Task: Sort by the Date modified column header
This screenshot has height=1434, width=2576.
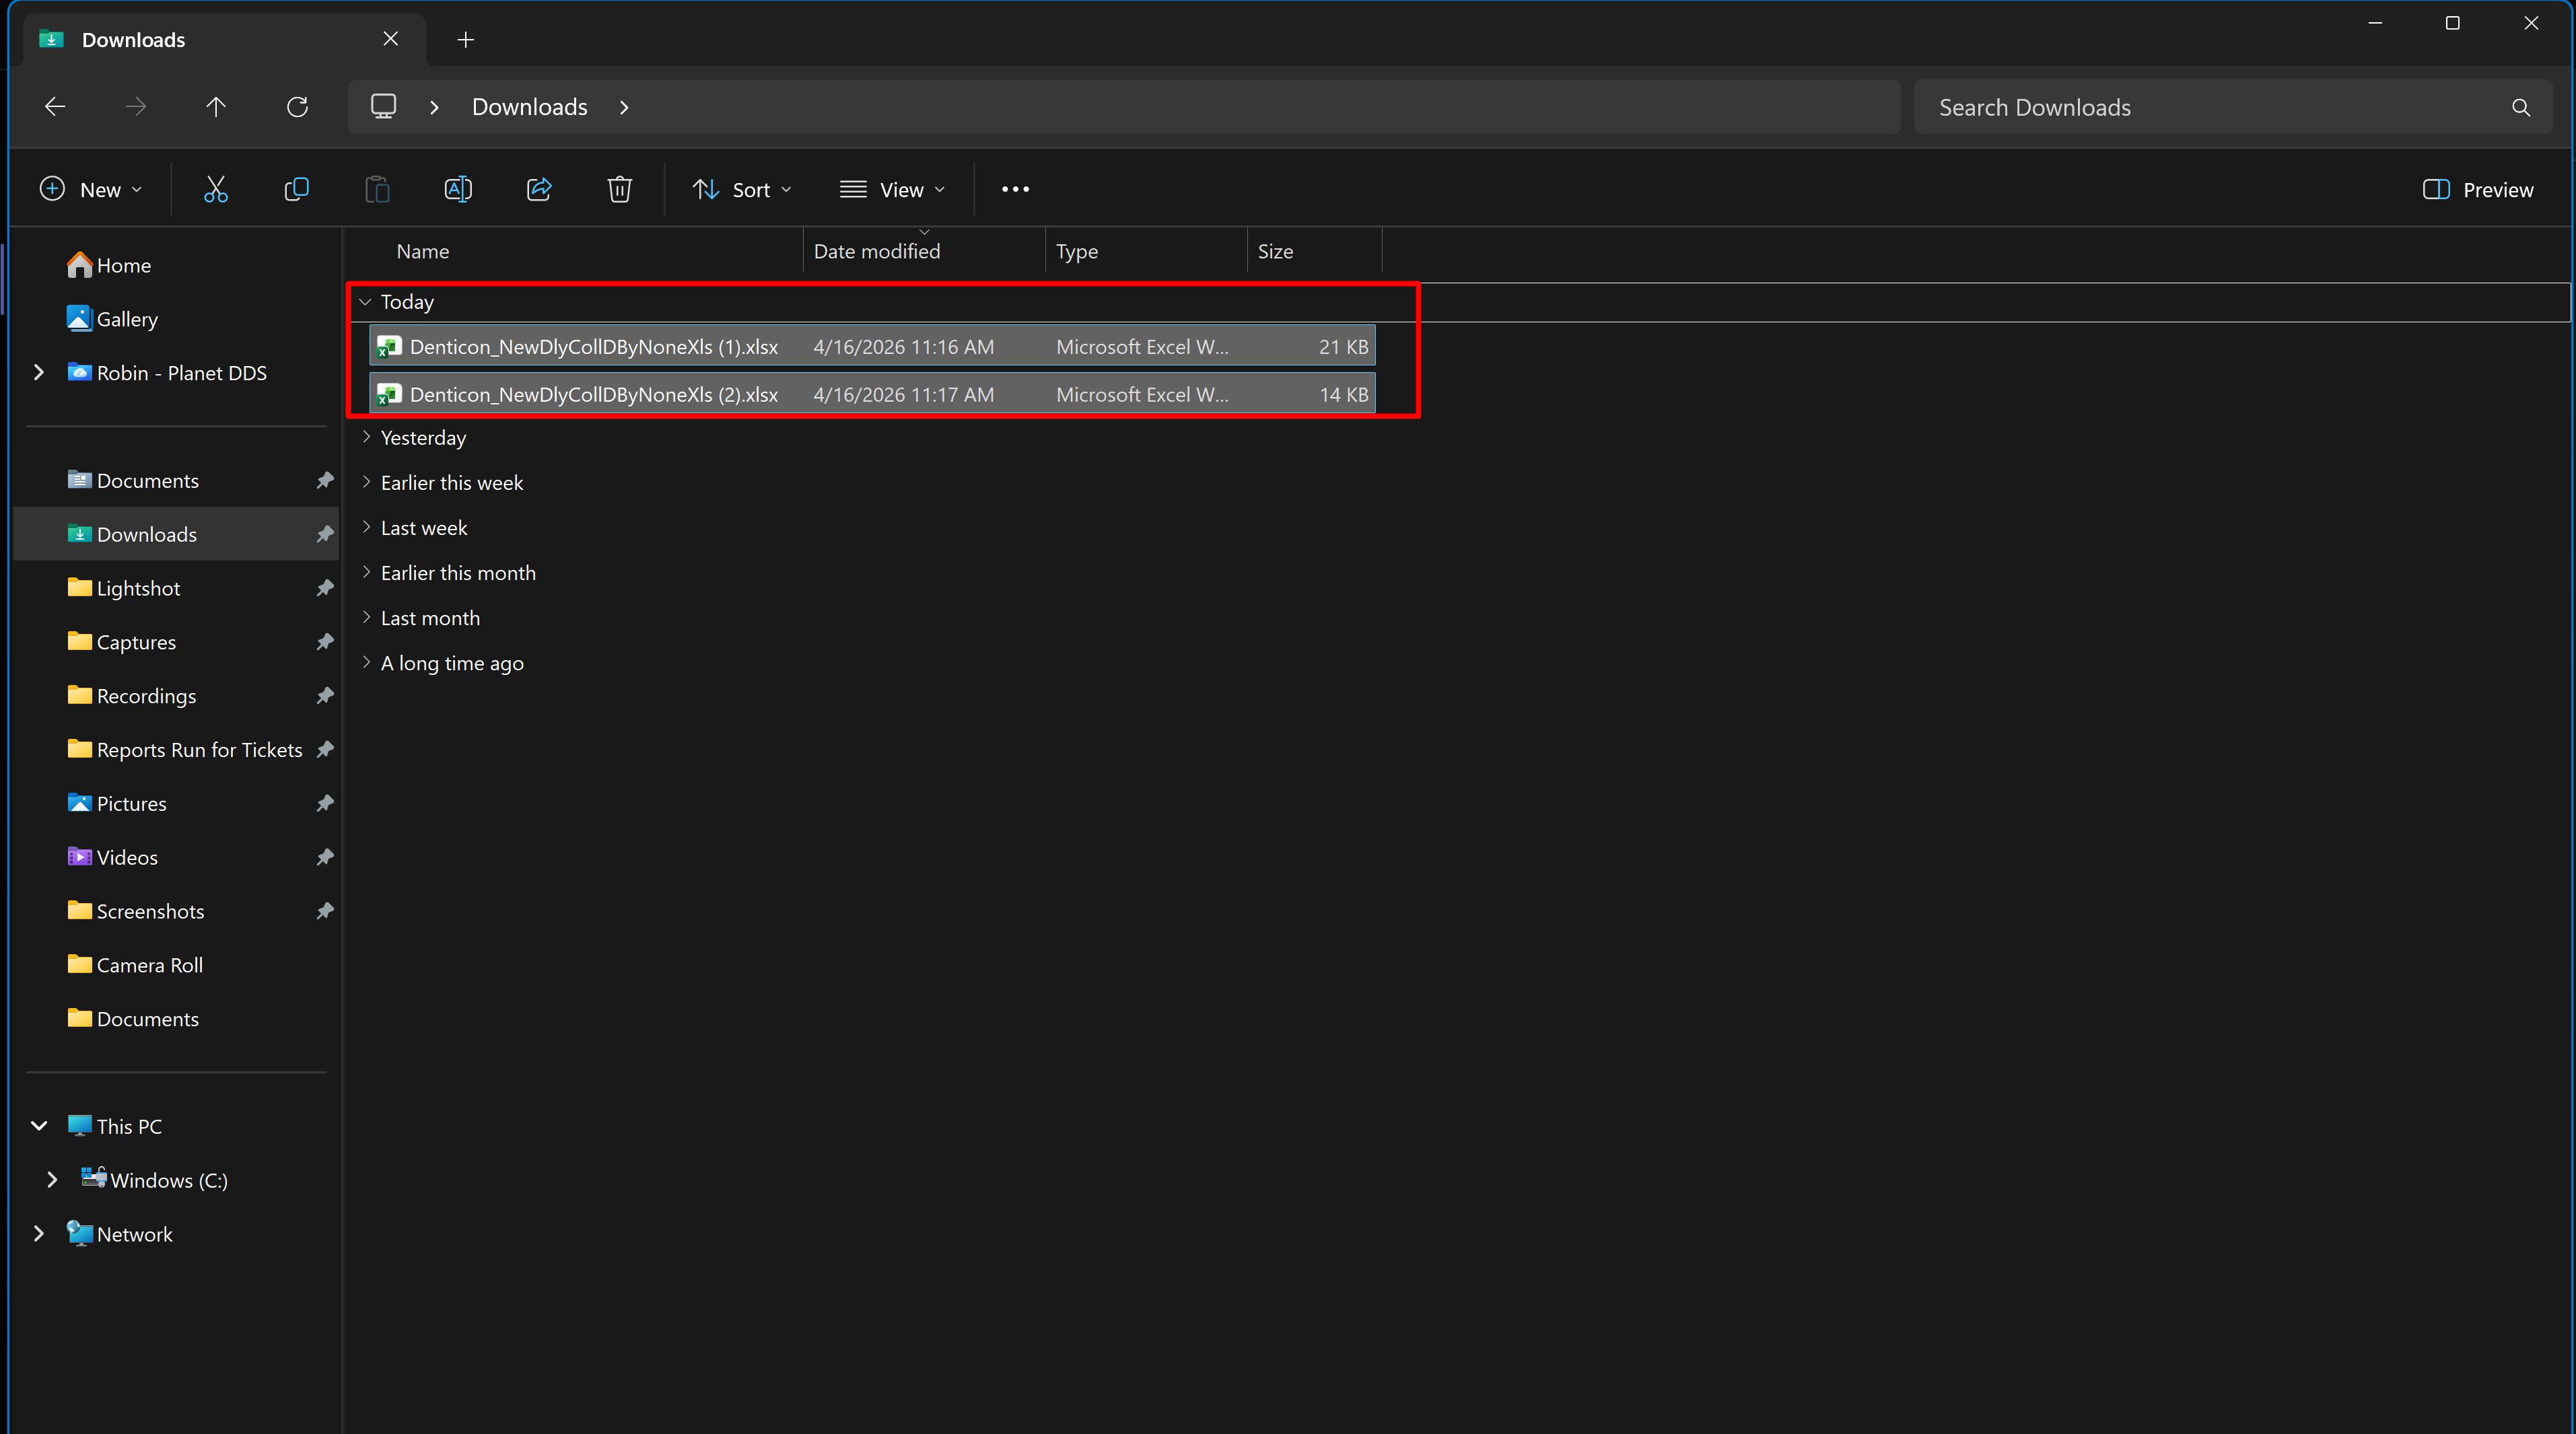Action: [877, 251]
